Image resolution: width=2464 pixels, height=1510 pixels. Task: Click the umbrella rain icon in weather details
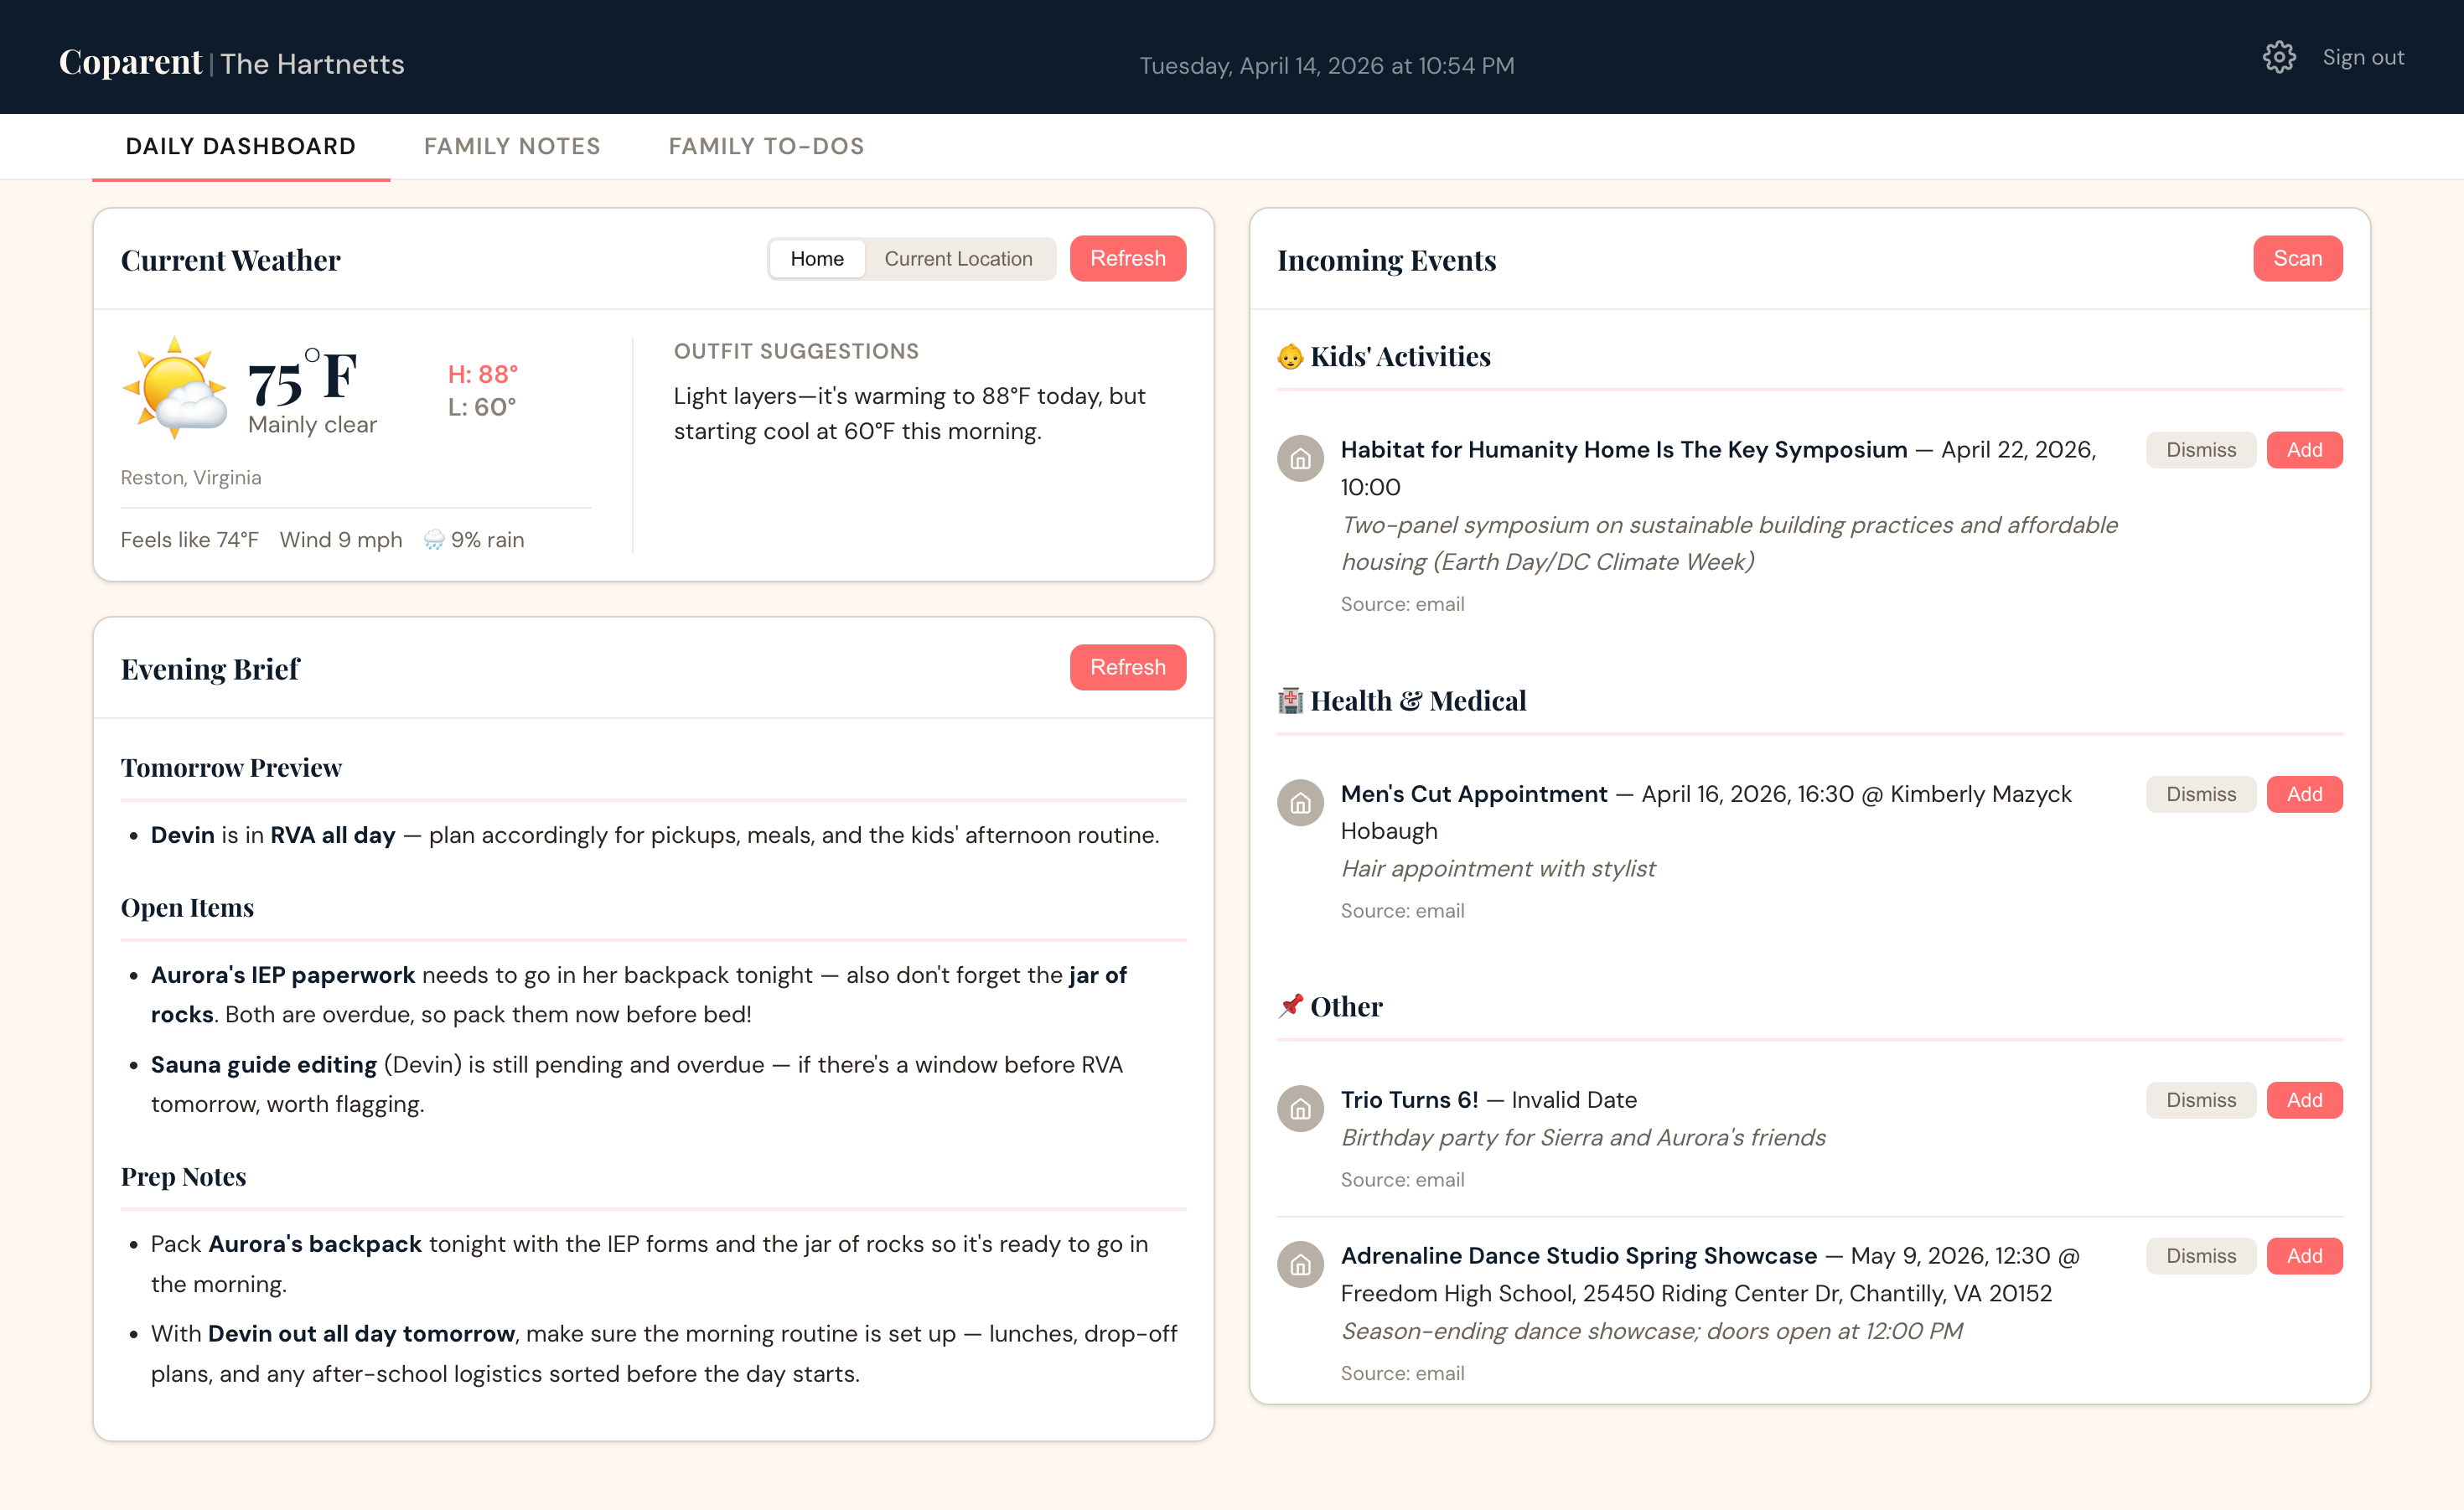point(433,539)
